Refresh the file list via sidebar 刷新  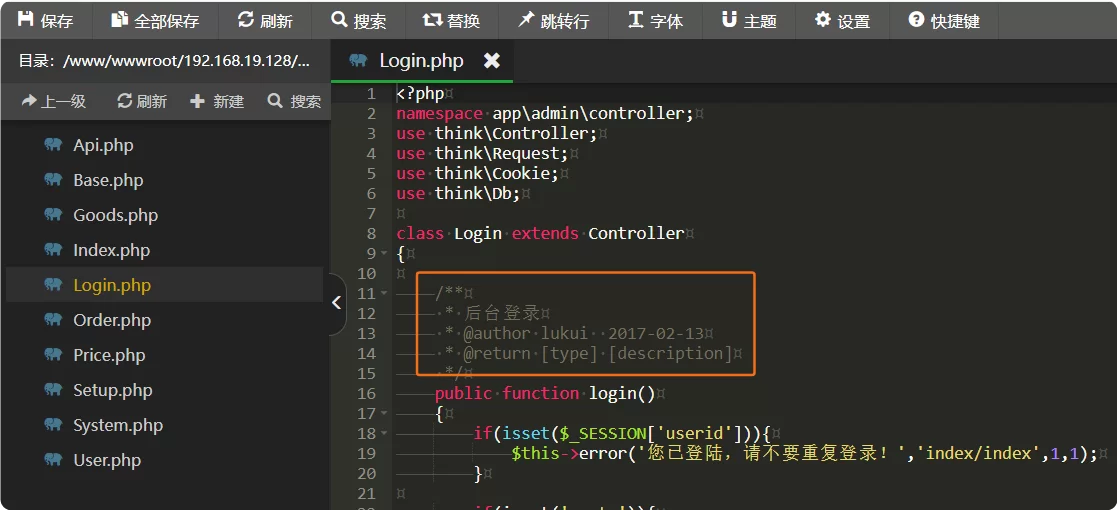[x=142, y=102]
